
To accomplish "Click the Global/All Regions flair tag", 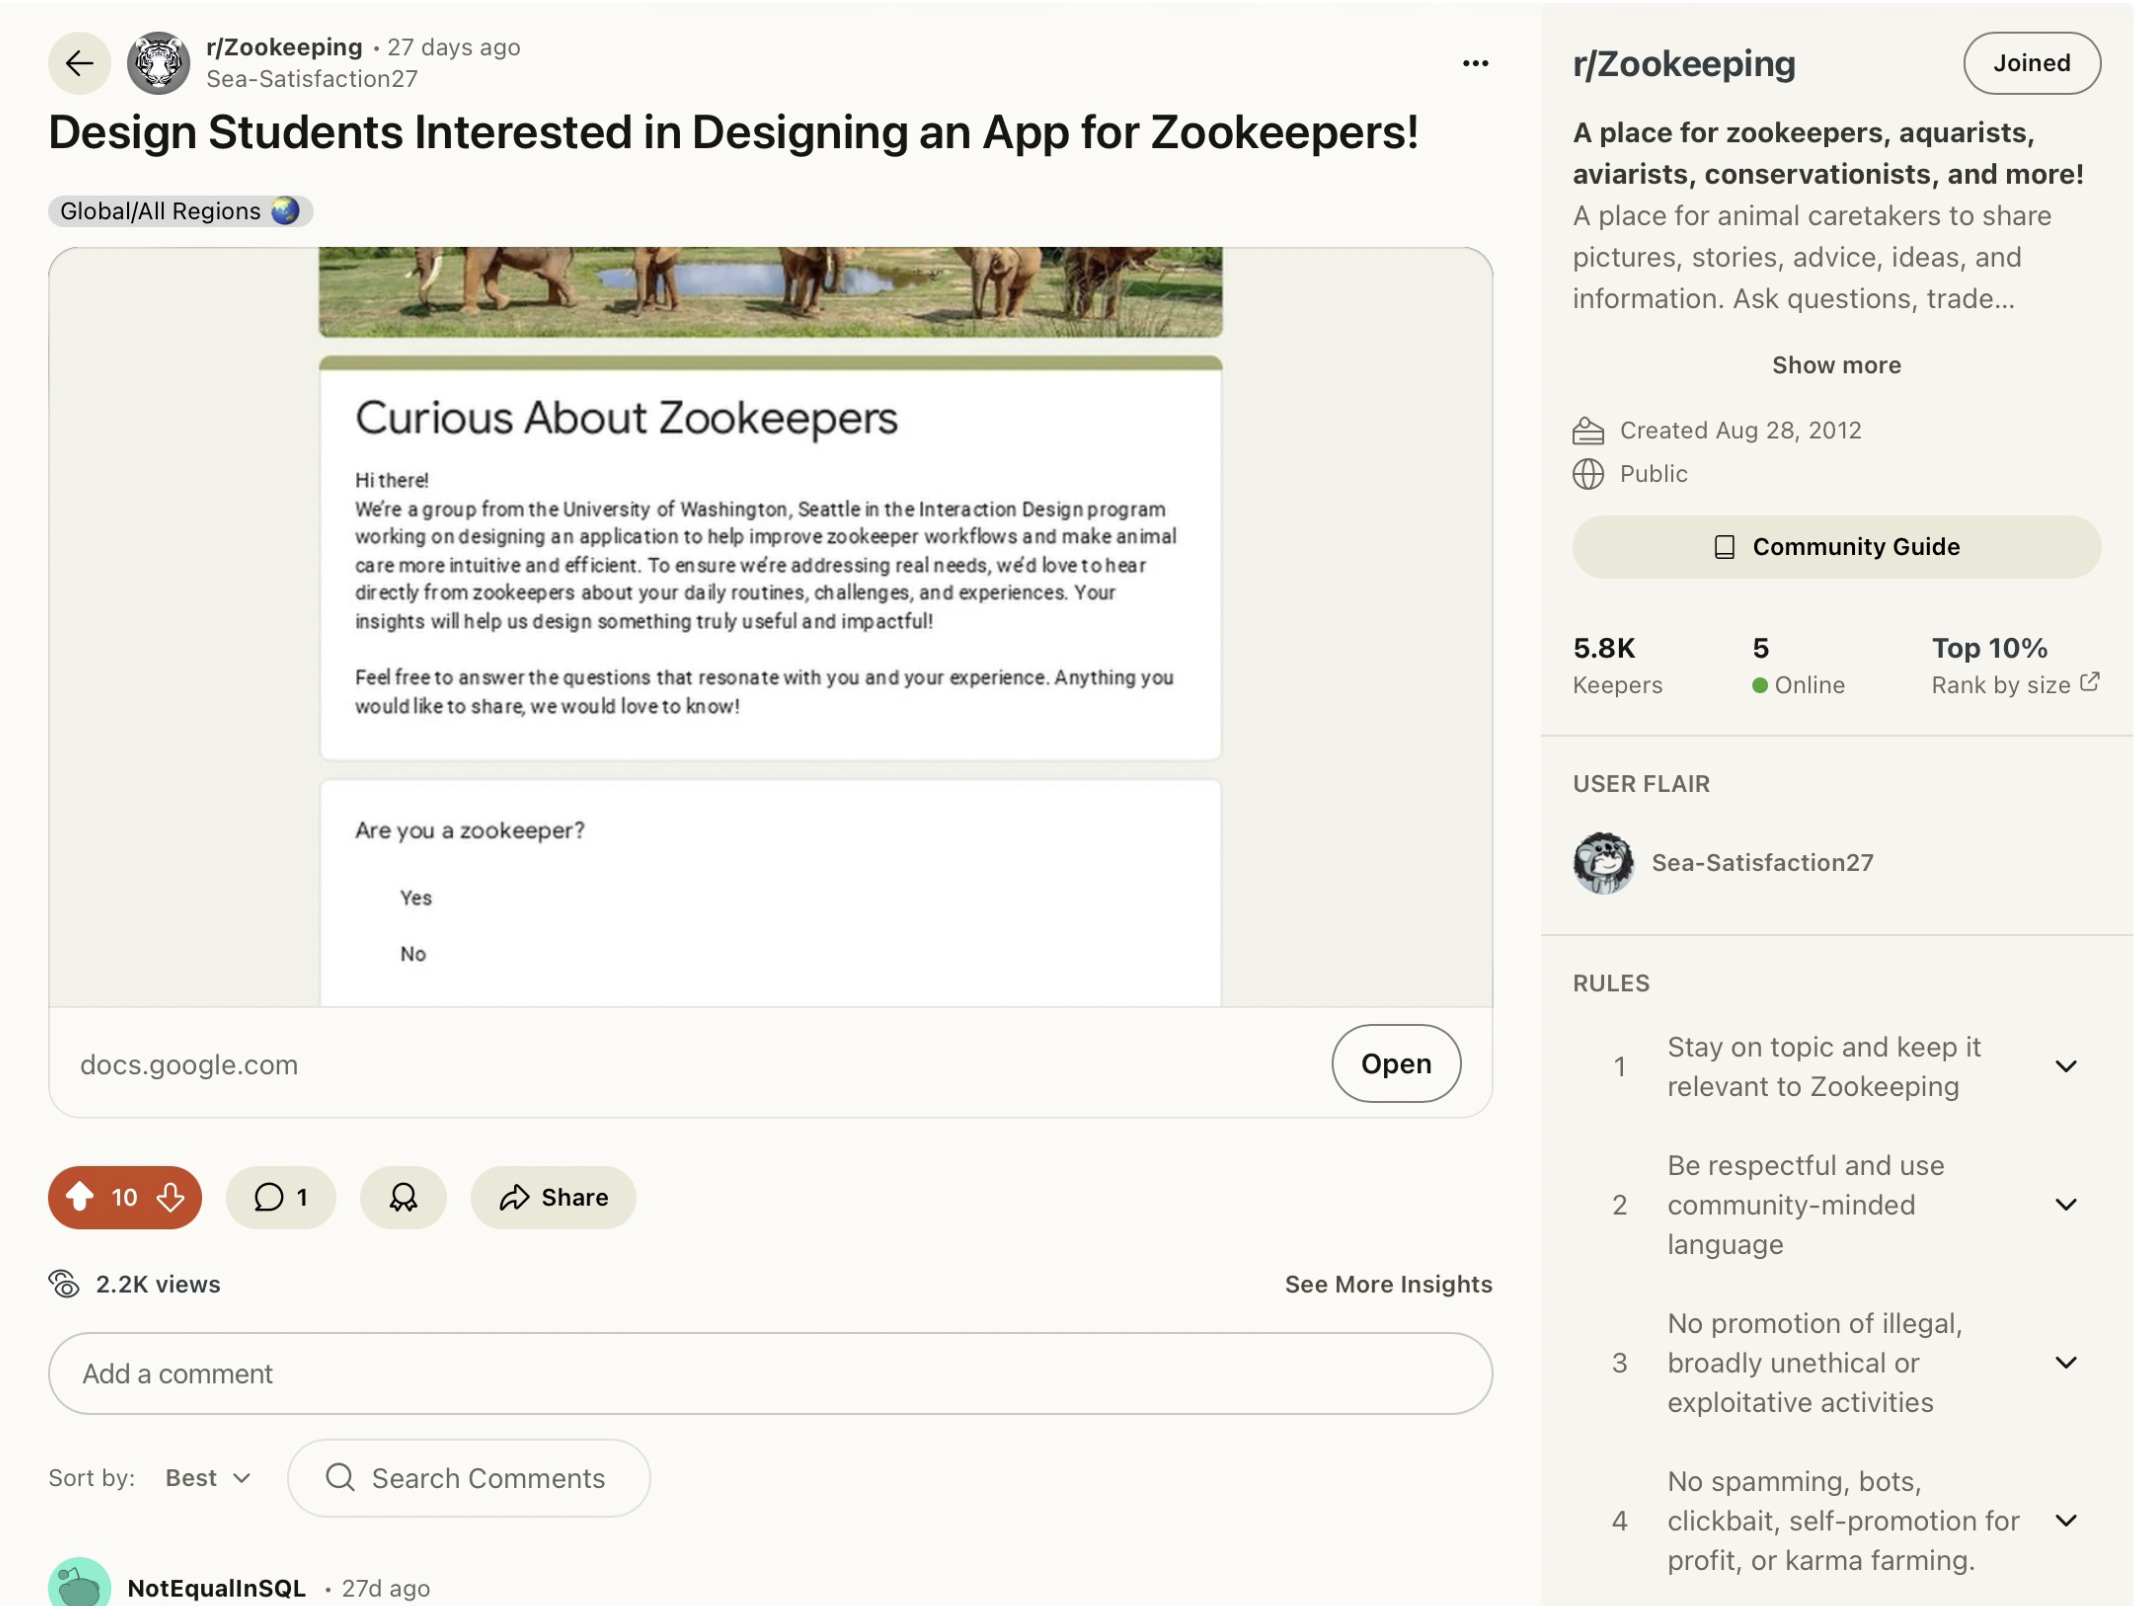I will 180,211.
